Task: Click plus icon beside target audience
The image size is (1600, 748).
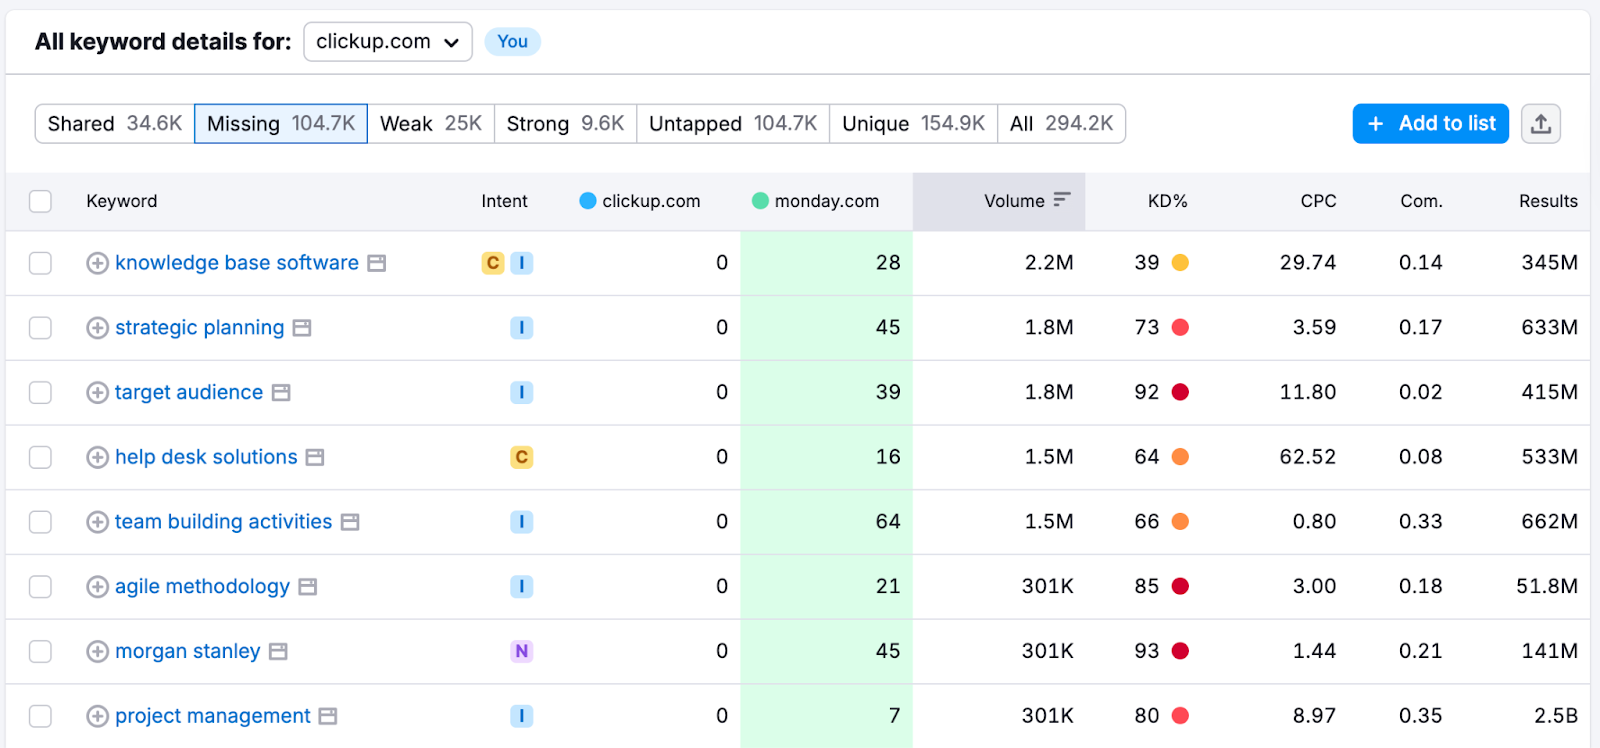Action: pyautogui.click(x=97, y=393)
